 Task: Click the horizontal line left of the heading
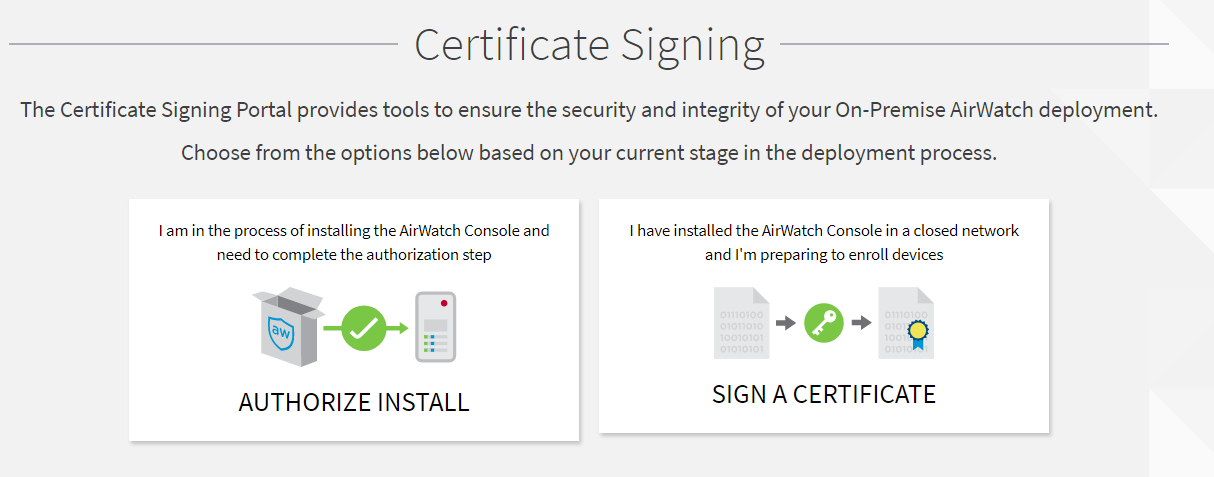200,45
